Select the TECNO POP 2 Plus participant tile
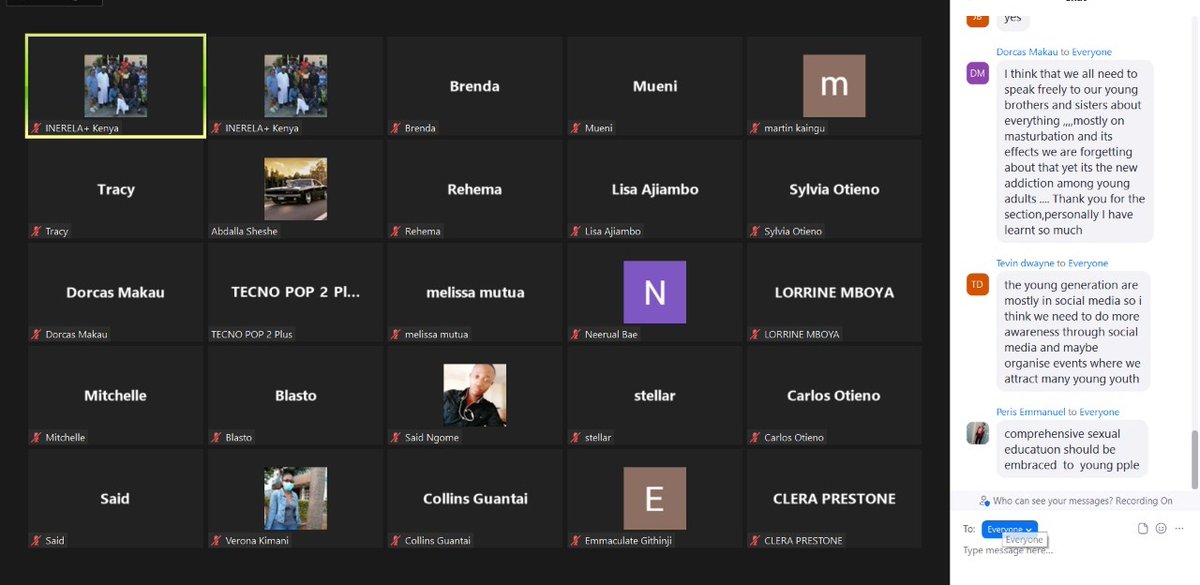The image size is (1200, 585). [295, 293]
